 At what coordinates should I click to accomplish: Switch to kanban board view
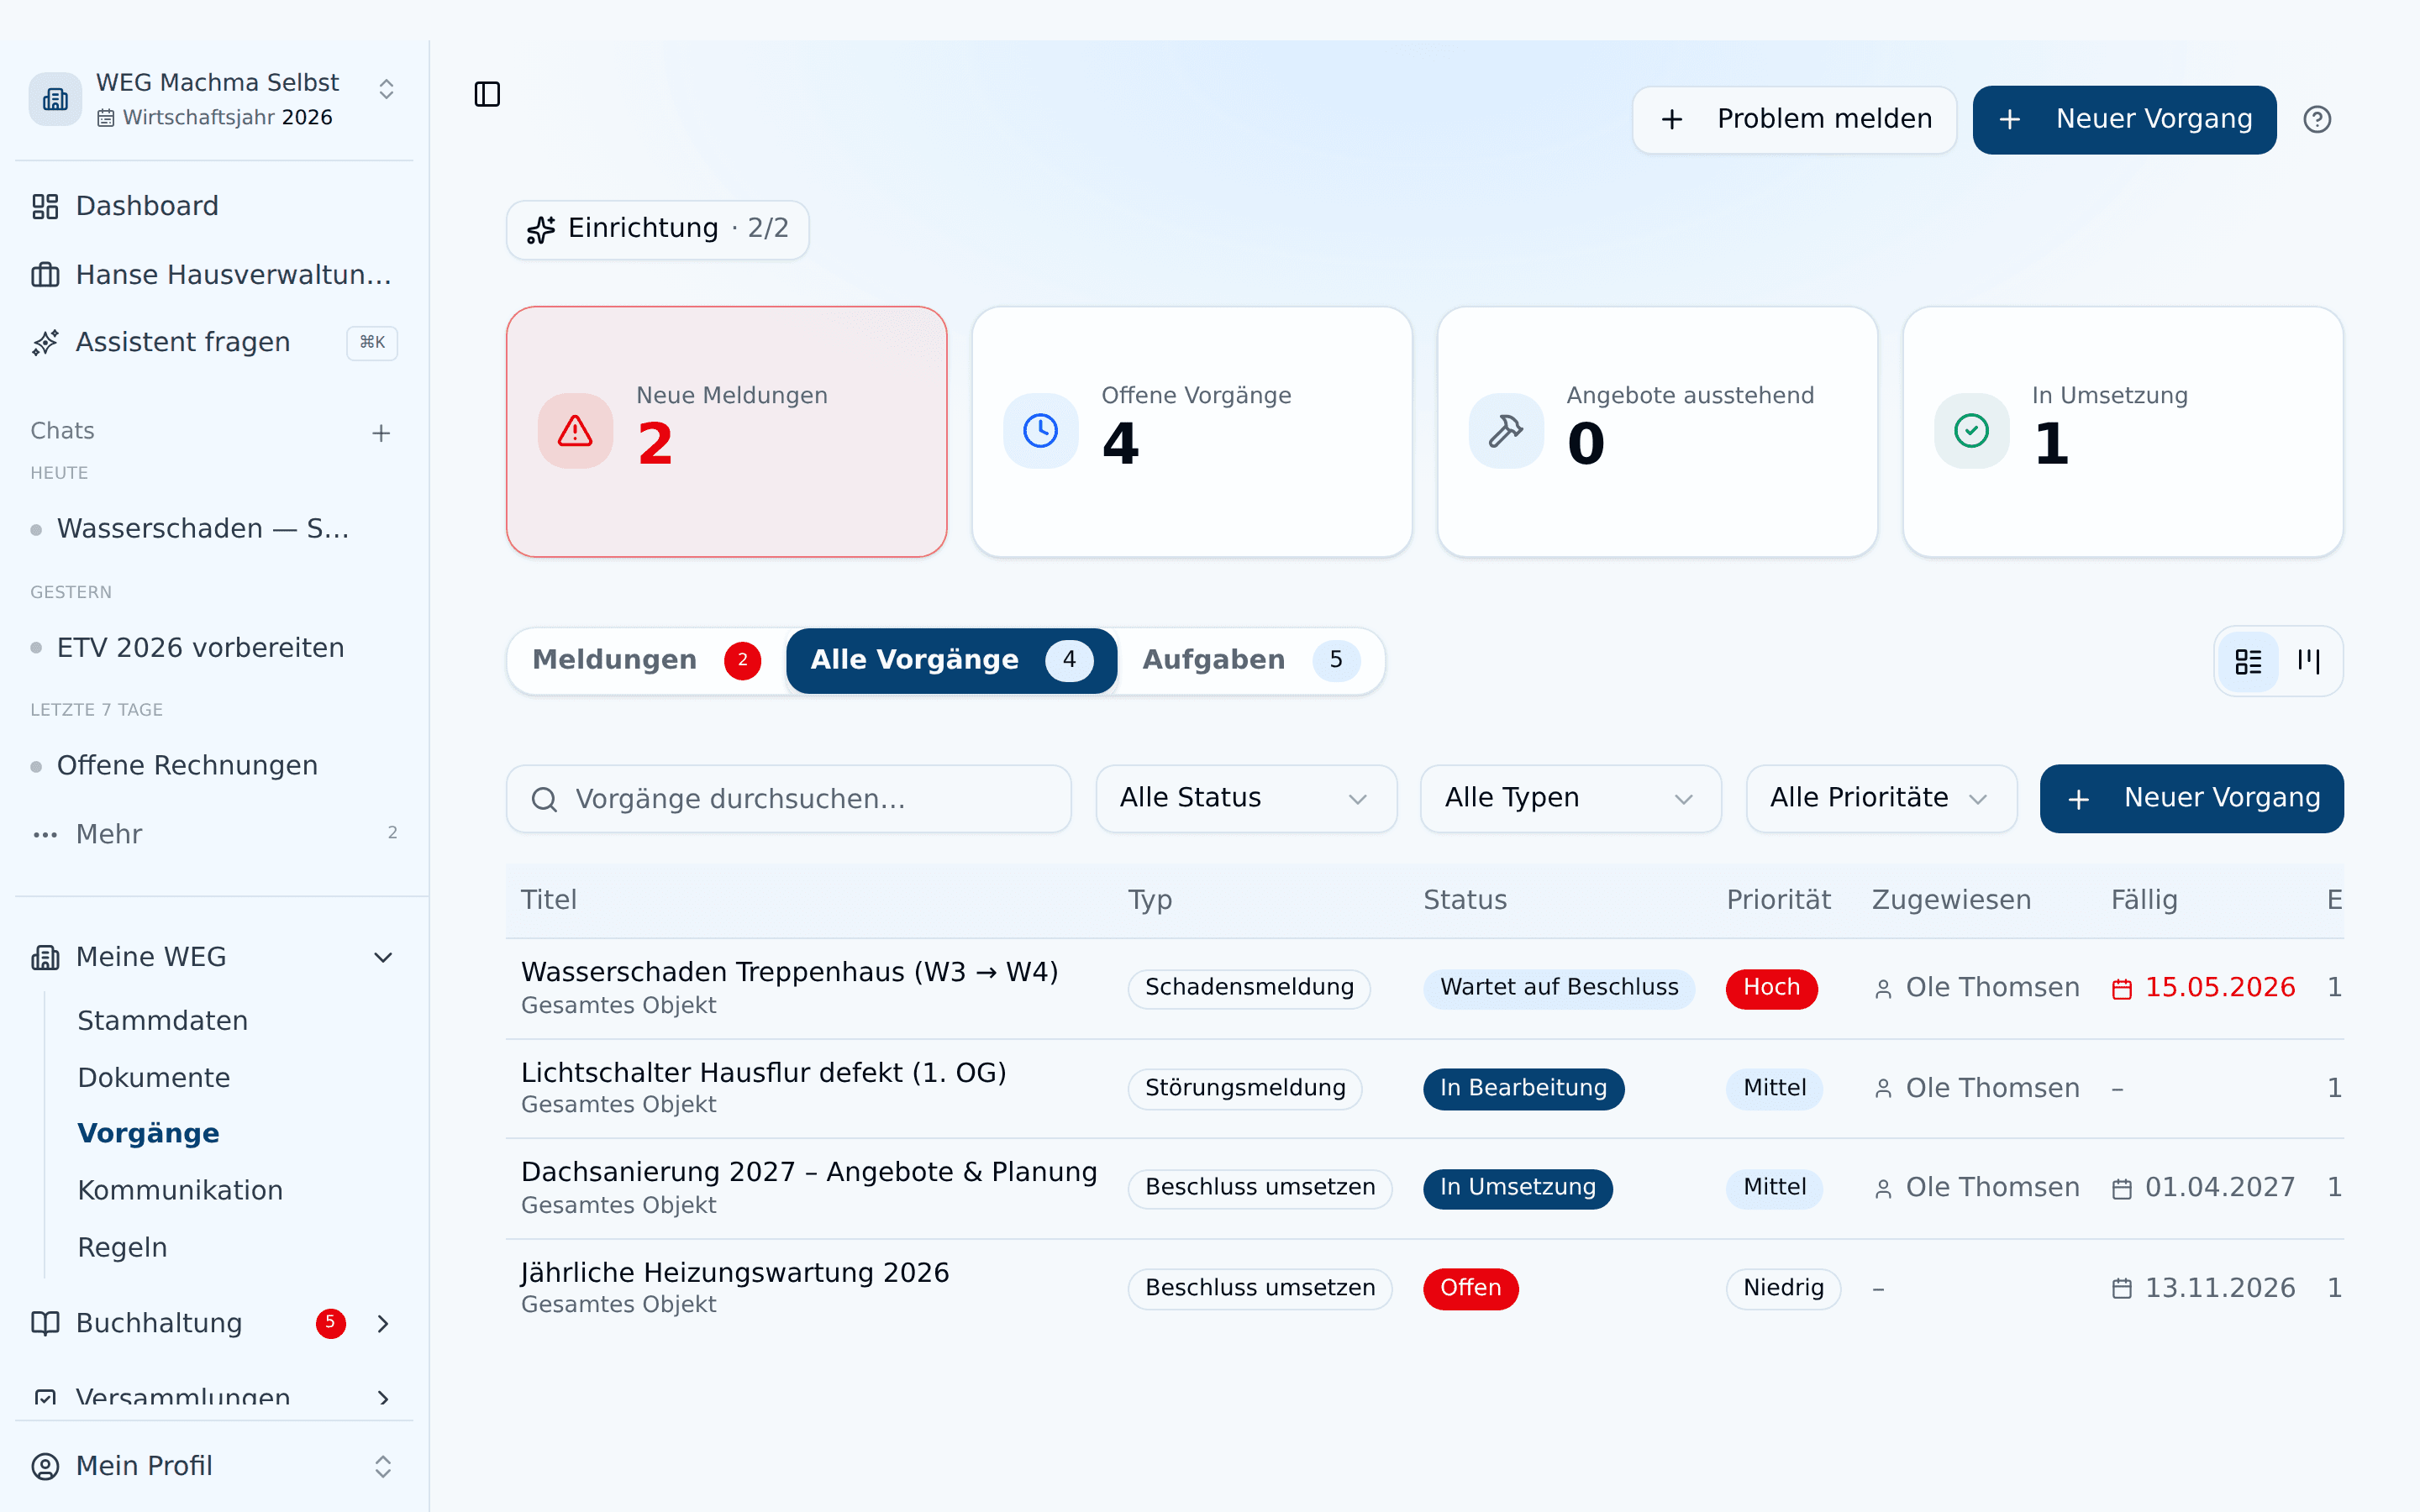click(x=2309, y=661)
